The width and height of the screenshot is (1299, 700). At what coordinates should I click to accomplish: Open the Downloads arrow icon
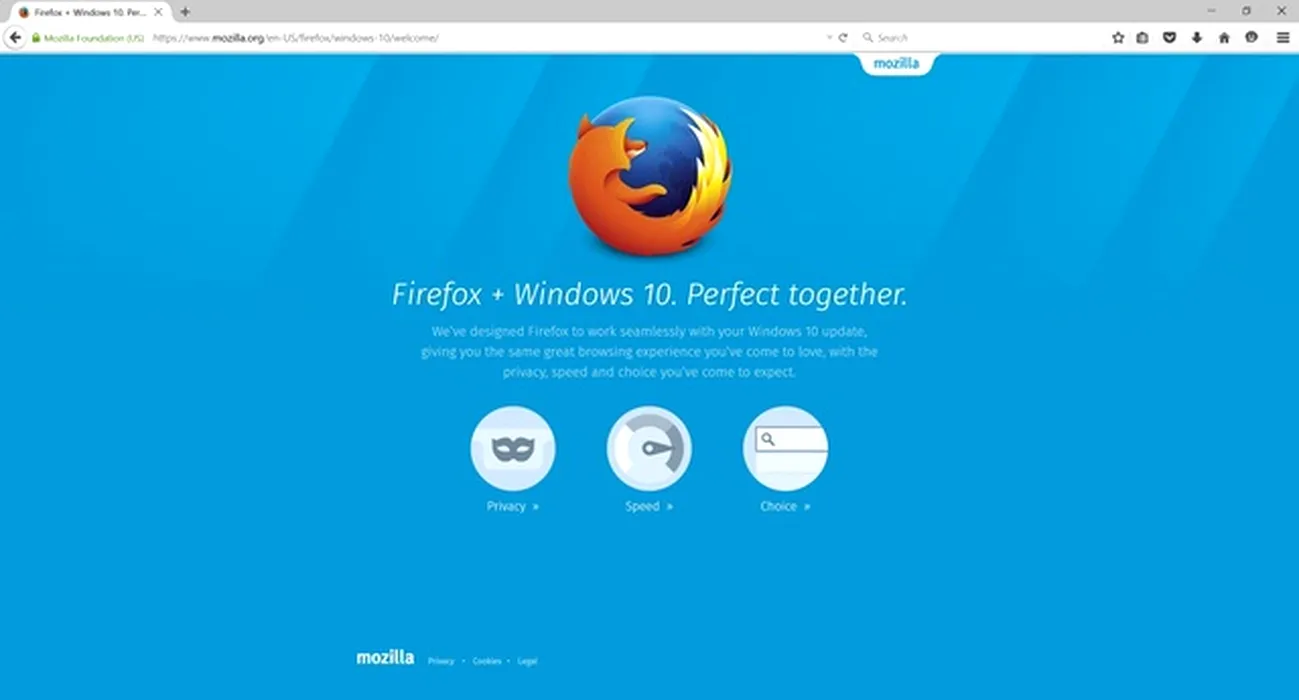tap(1196, 37)
